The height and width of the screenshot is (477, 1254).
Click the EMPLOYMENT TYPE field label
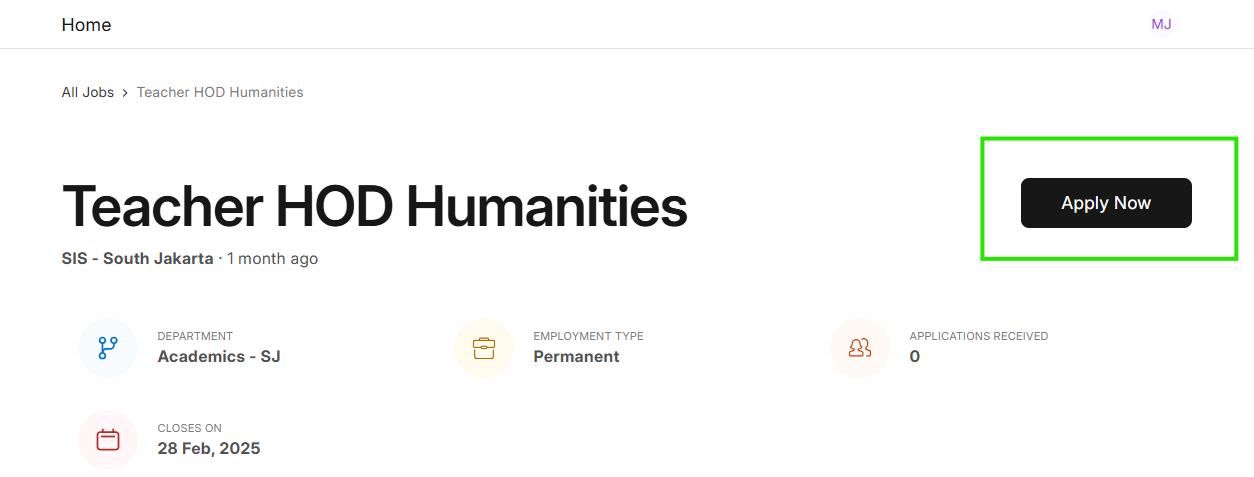(x=588, y=336)
